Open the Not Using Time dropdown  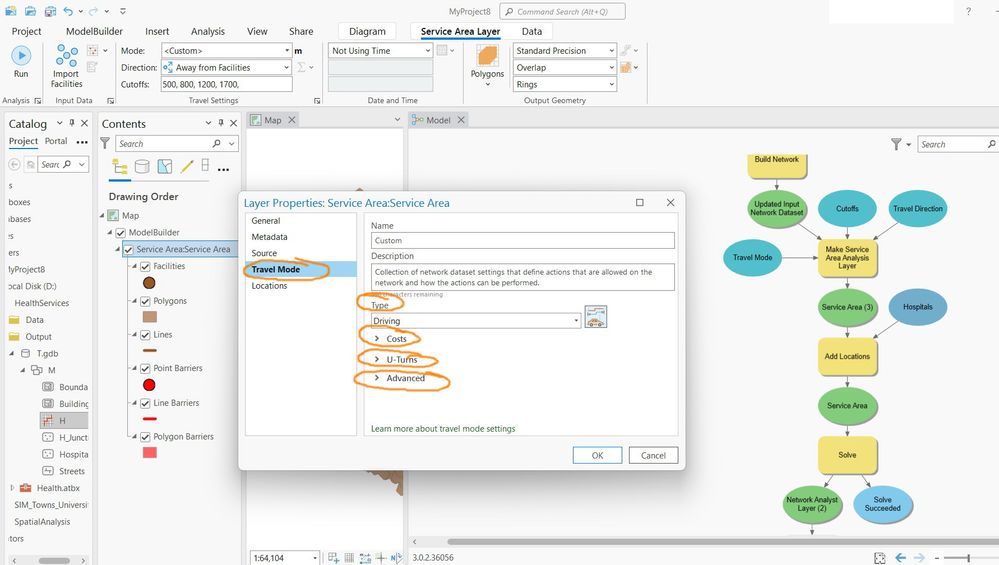click(380, 50)
